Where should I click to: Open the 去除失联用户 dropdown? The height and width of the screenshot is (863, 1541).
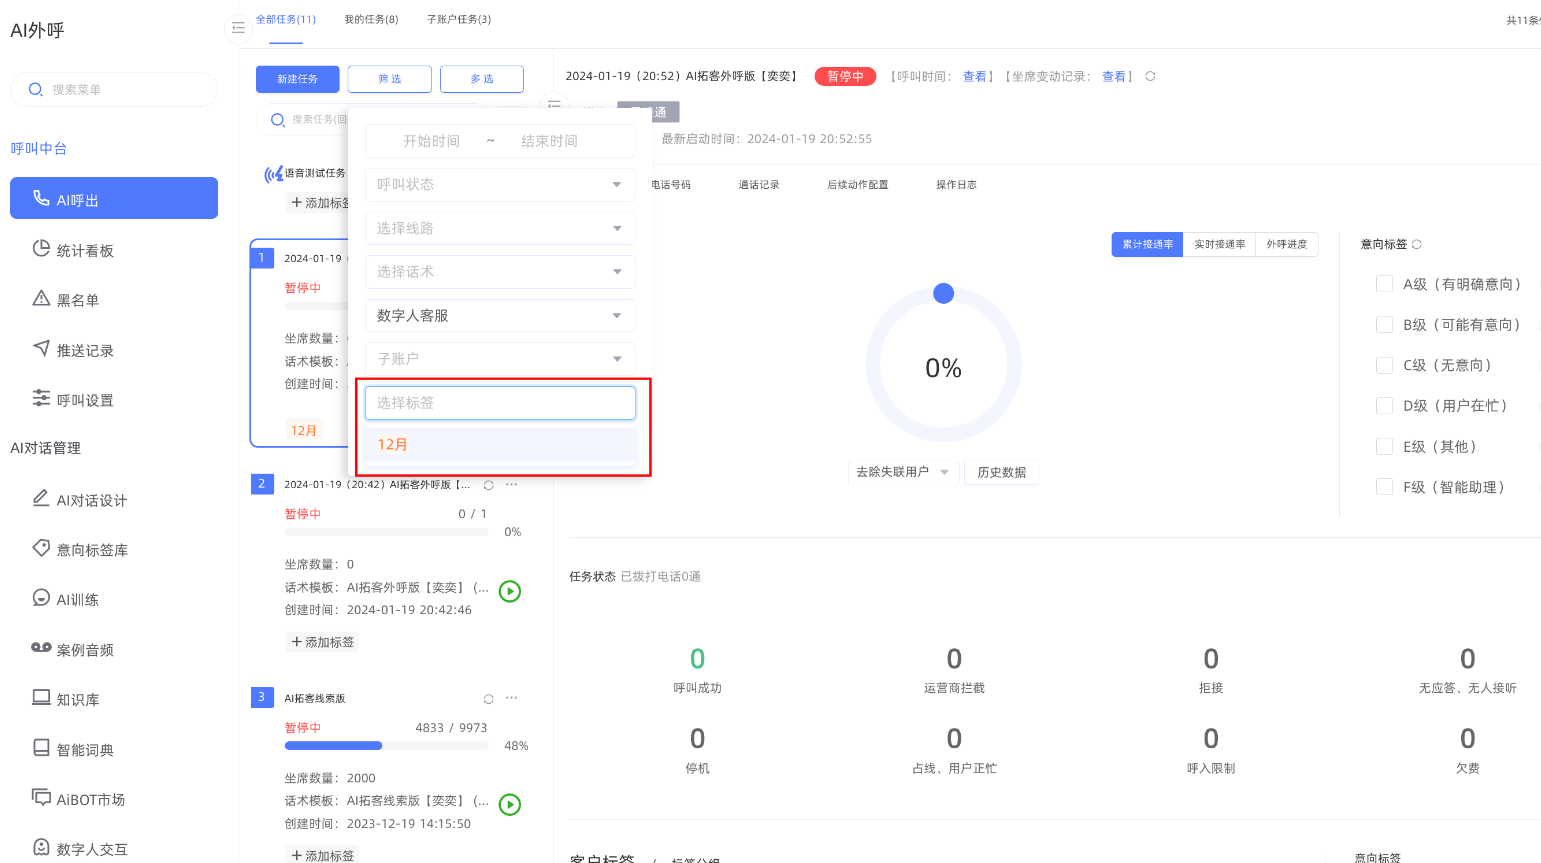(902, 472)
